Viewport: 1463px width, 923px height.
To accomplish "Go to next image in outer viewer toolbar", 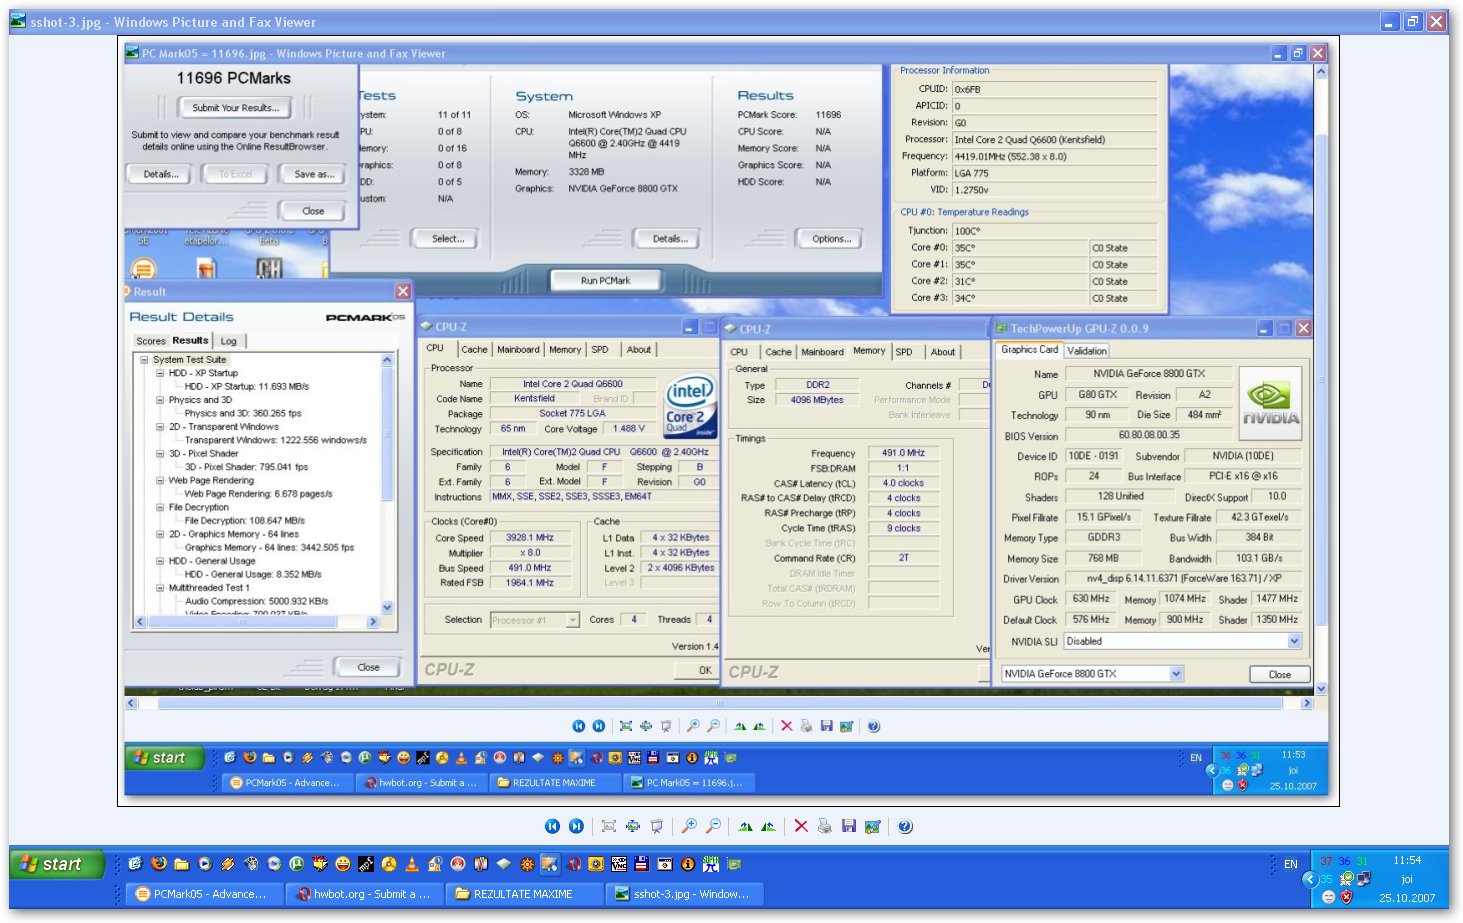I will tap(576, 826).
